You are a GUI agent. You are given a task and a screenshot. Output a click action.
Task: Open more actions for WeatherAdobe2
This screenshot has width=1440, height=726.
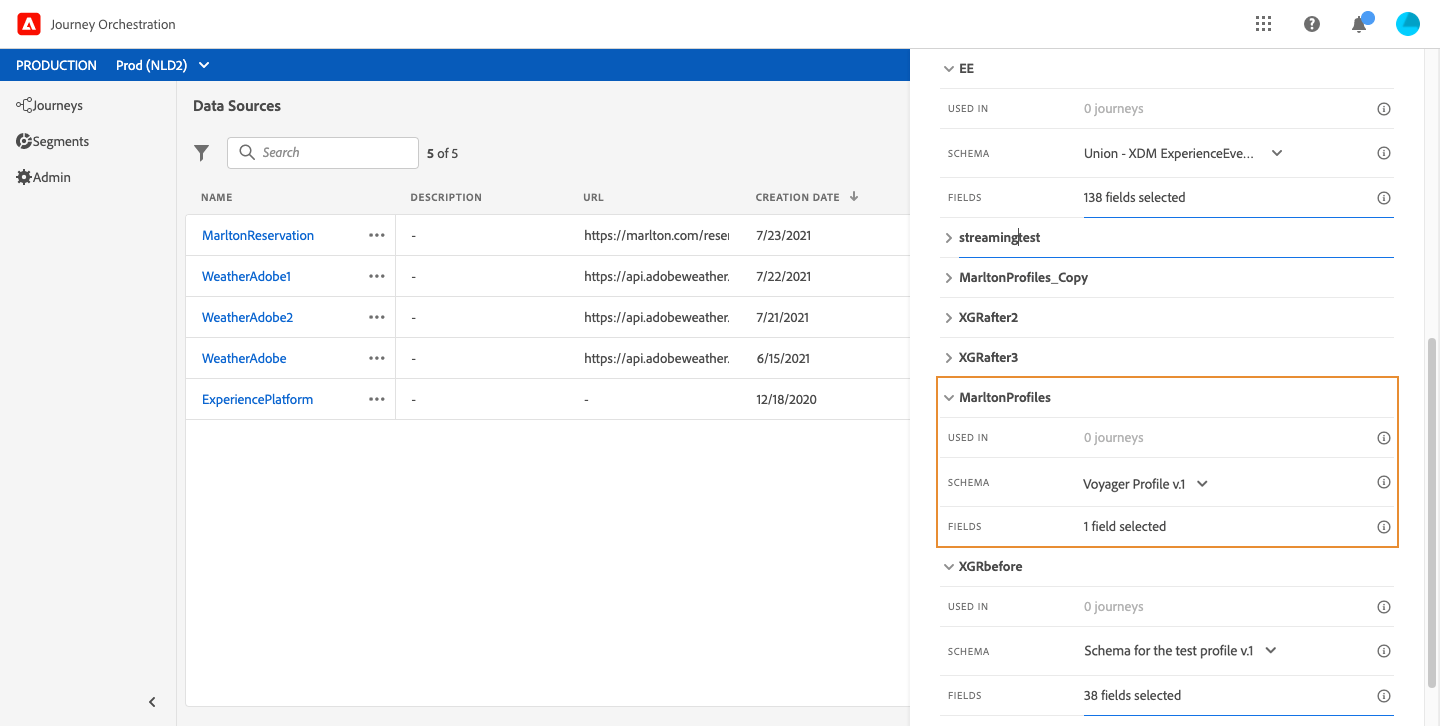(376, 317)
